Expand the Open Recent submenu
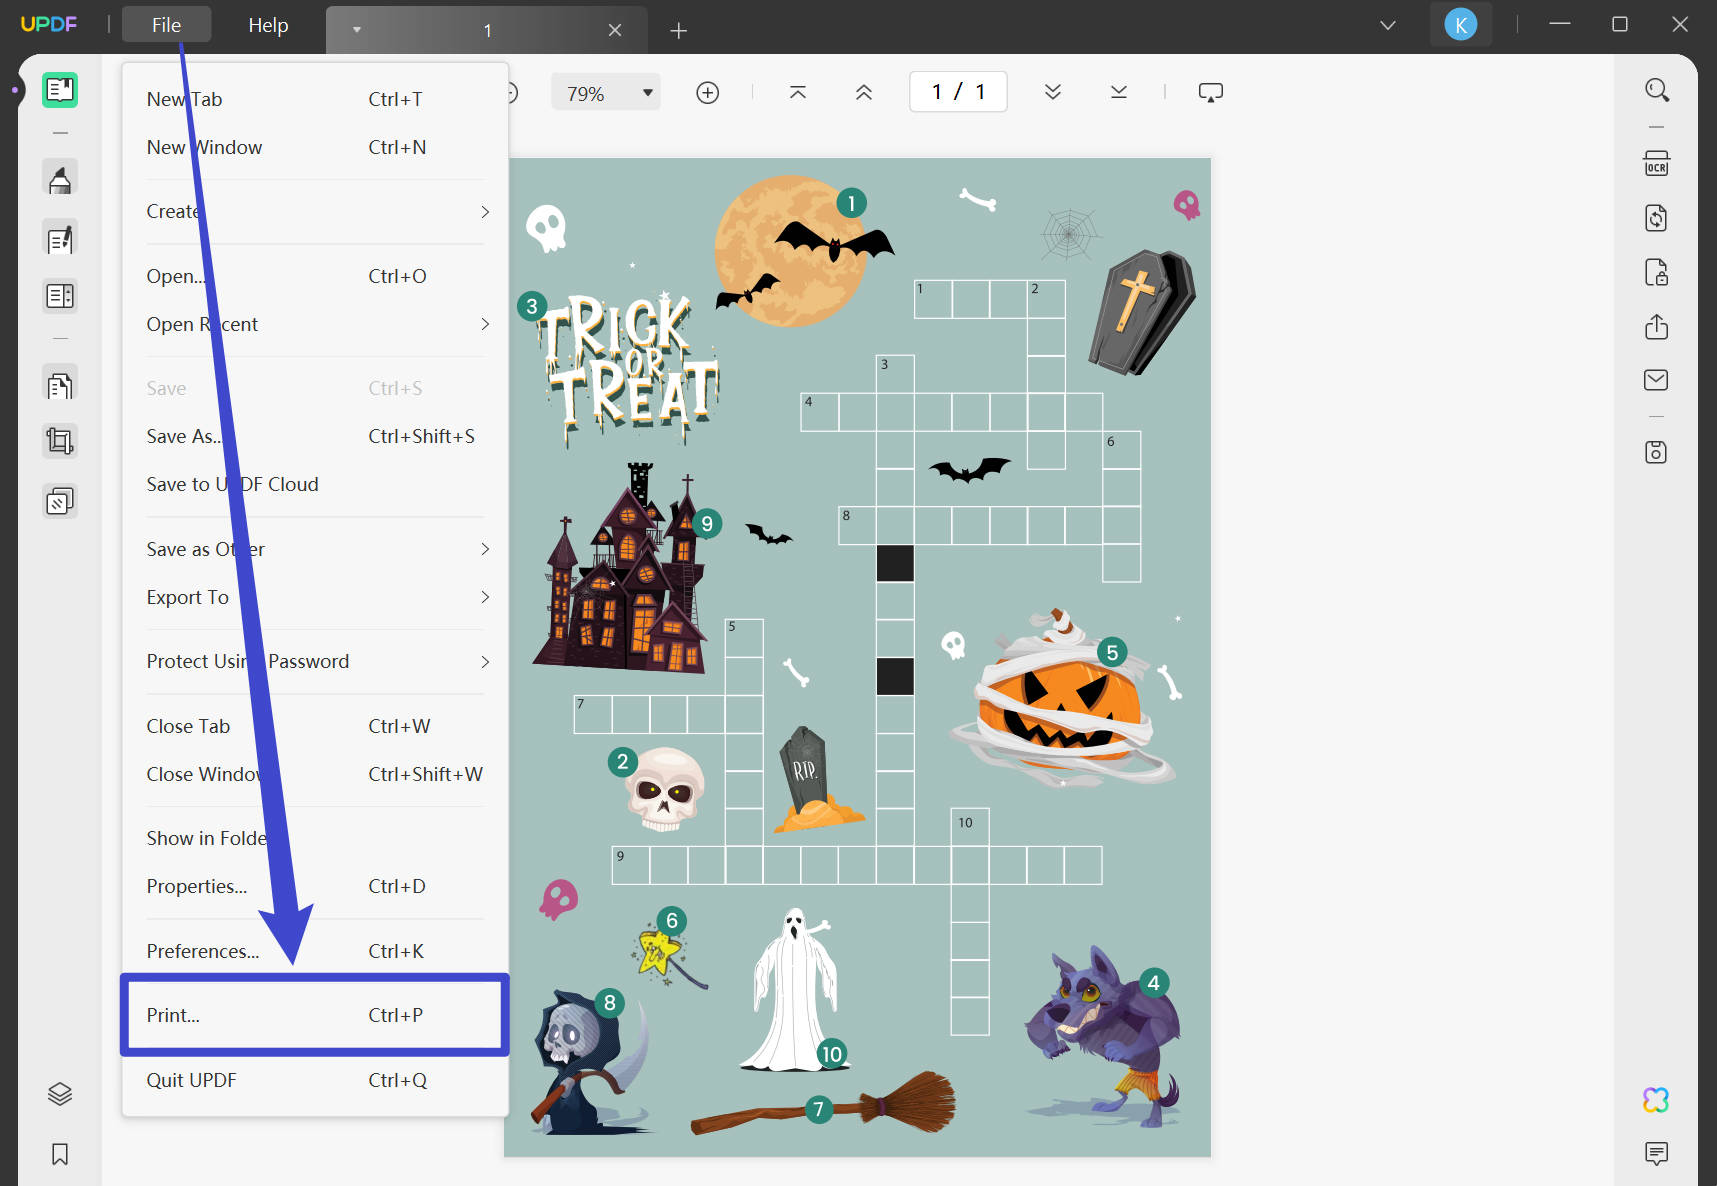 (316, 324)
